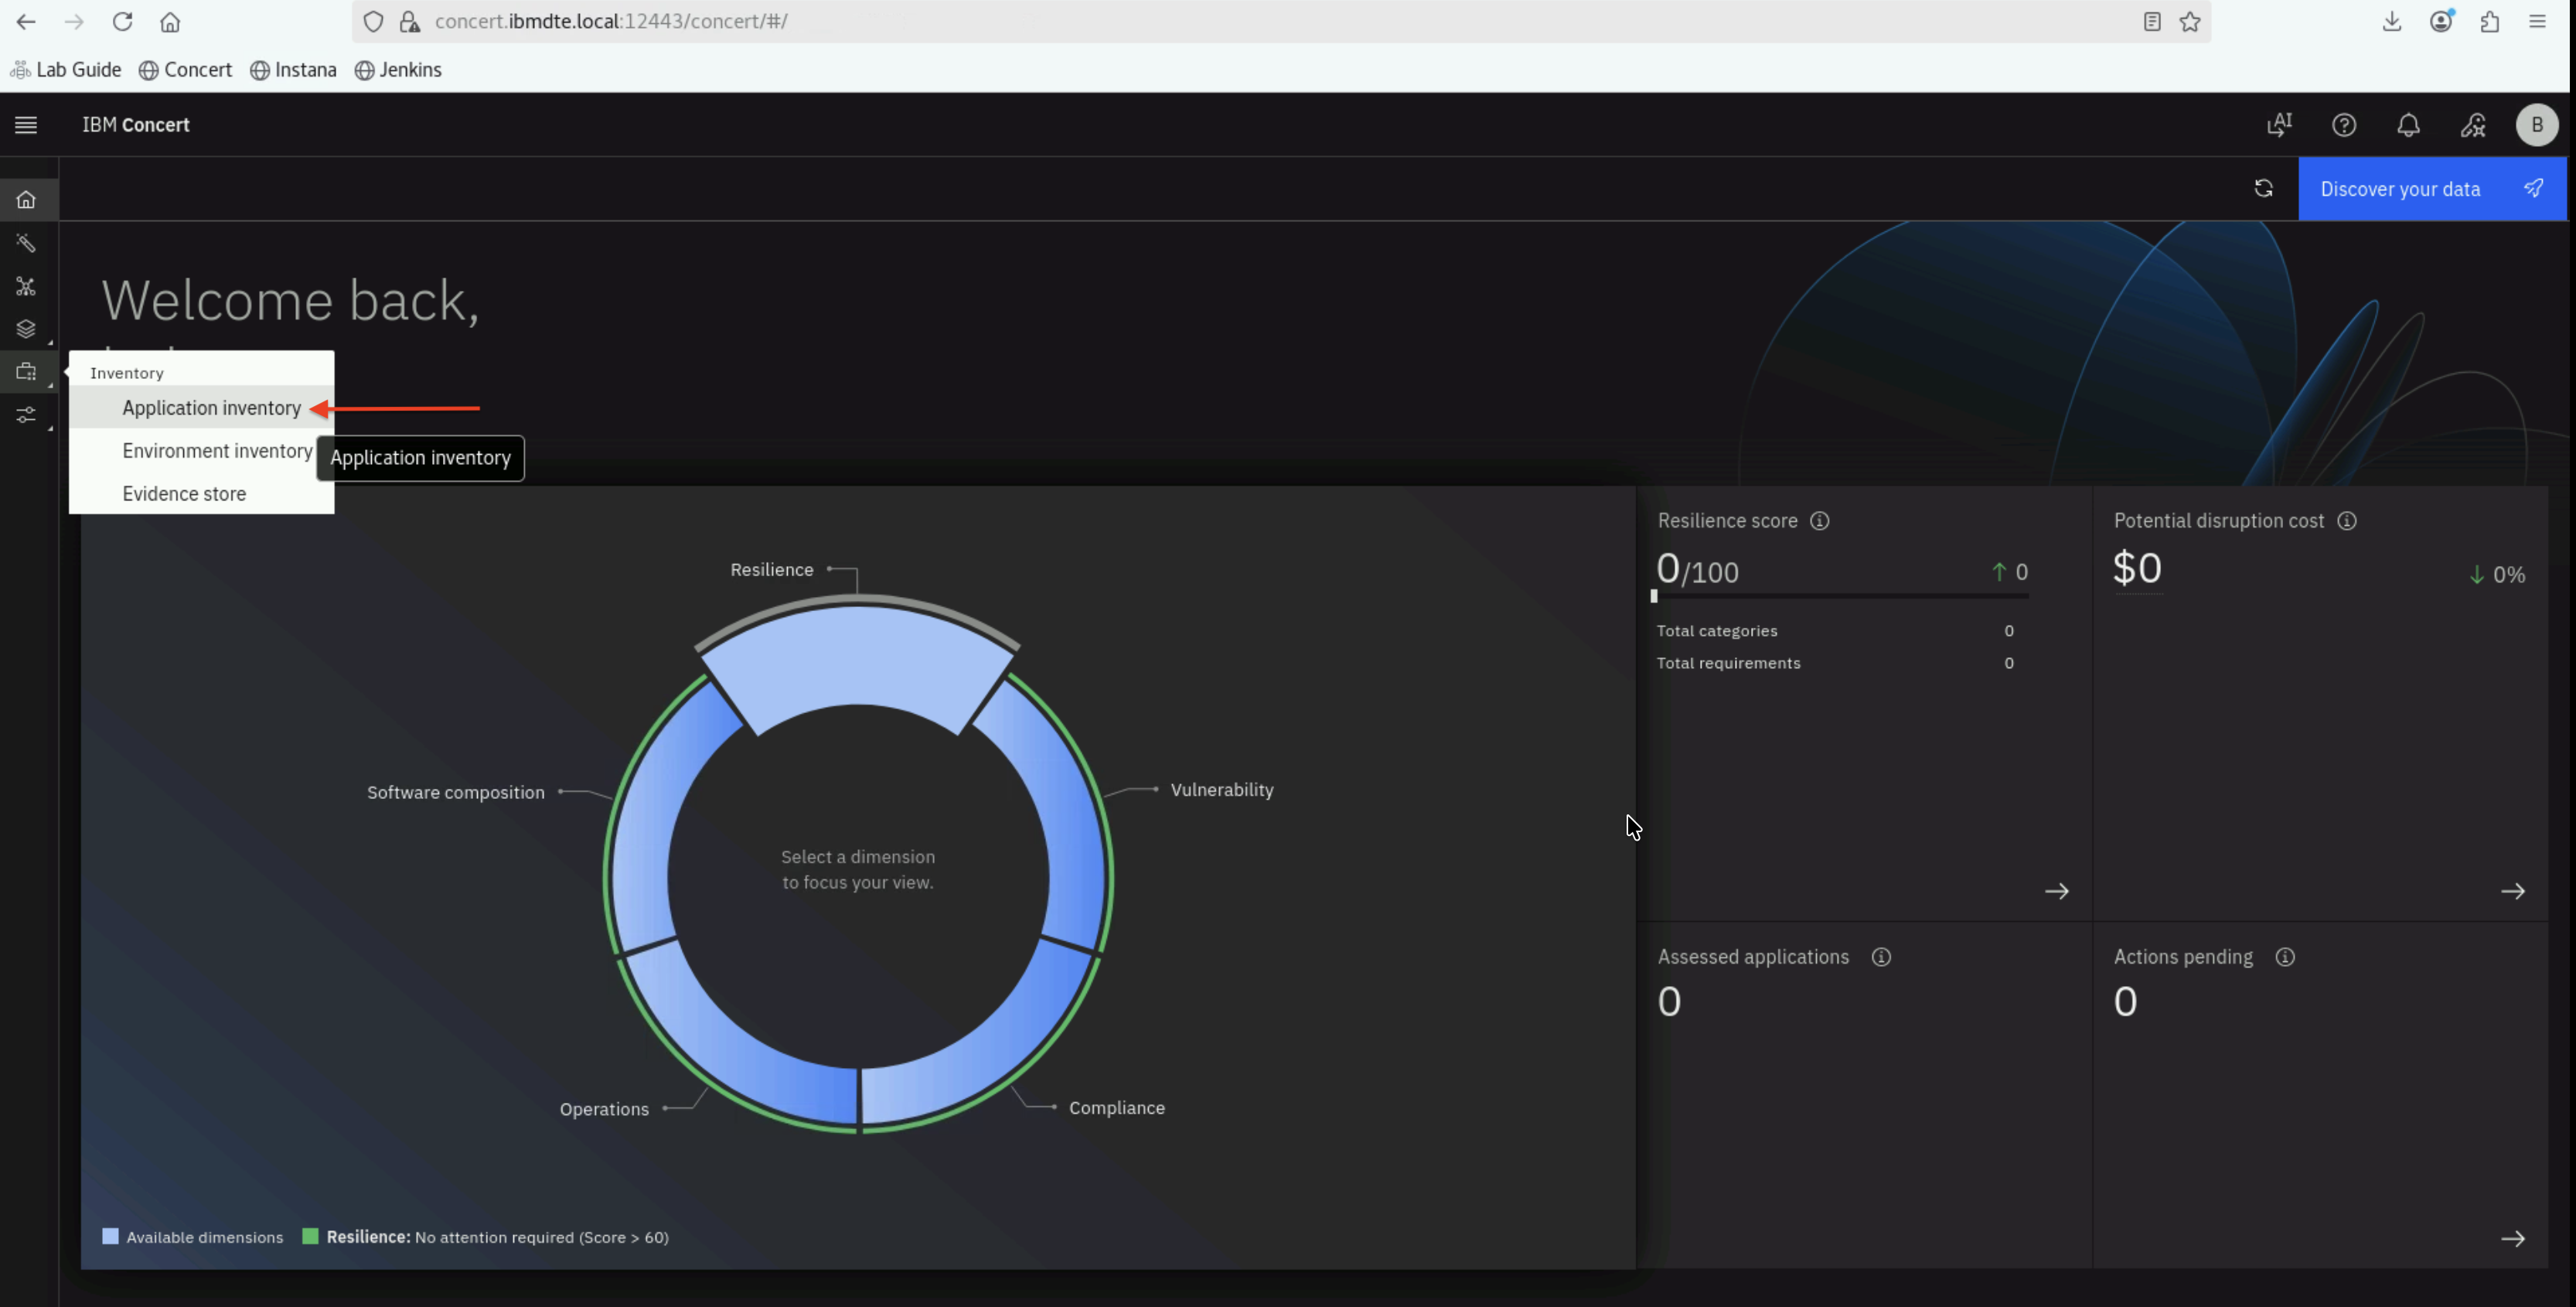Click the Total categories row label

click(1717, 631)
